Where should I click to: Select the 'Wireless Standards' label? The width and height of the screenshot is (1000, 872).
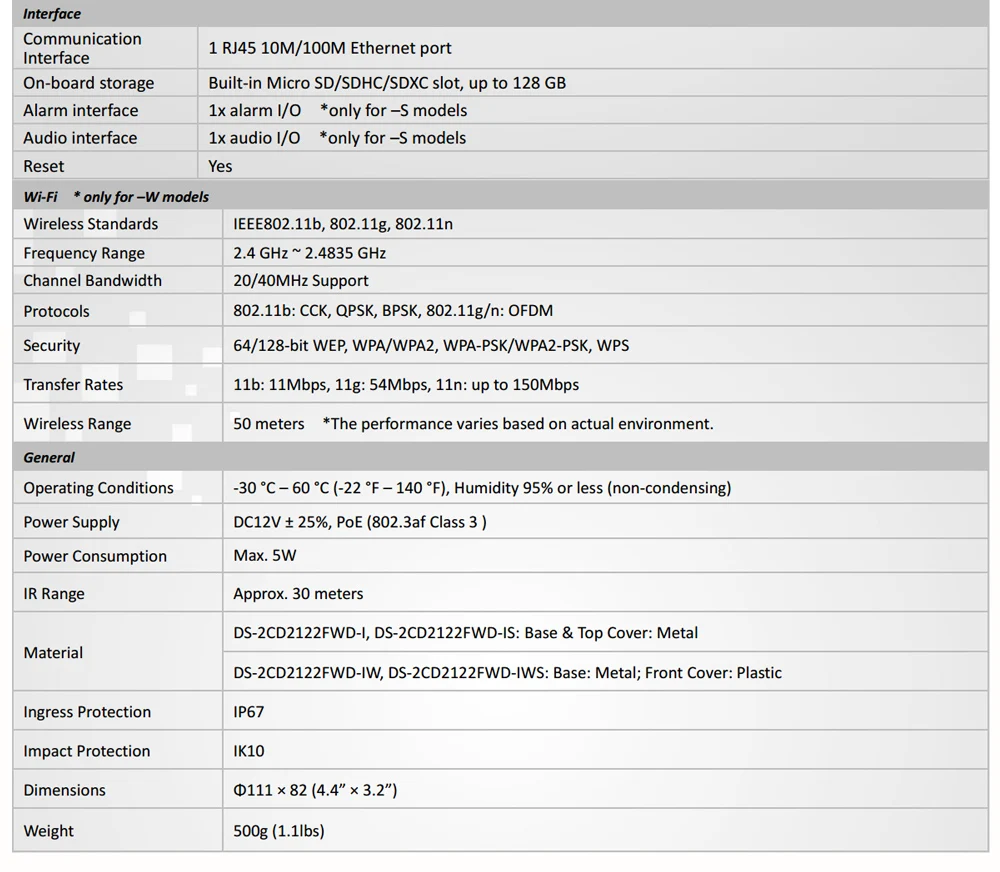91,224
